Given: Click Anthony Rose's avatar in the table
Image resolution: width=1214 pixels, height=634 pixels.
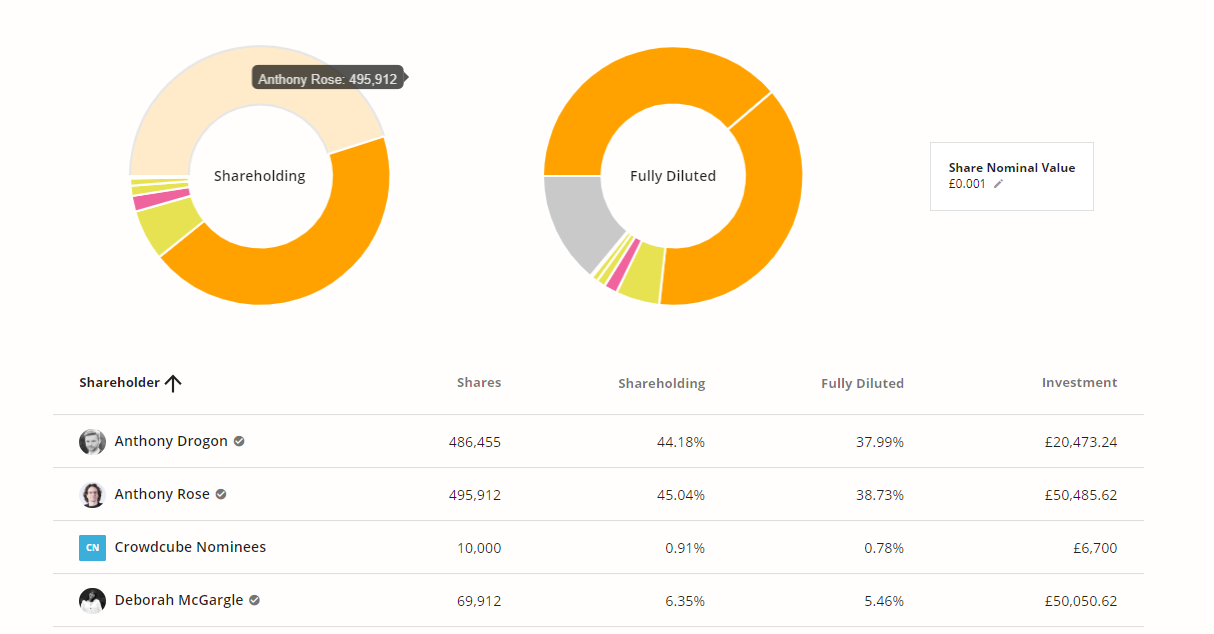Looking at the screenshot, I should coord(92,495).
